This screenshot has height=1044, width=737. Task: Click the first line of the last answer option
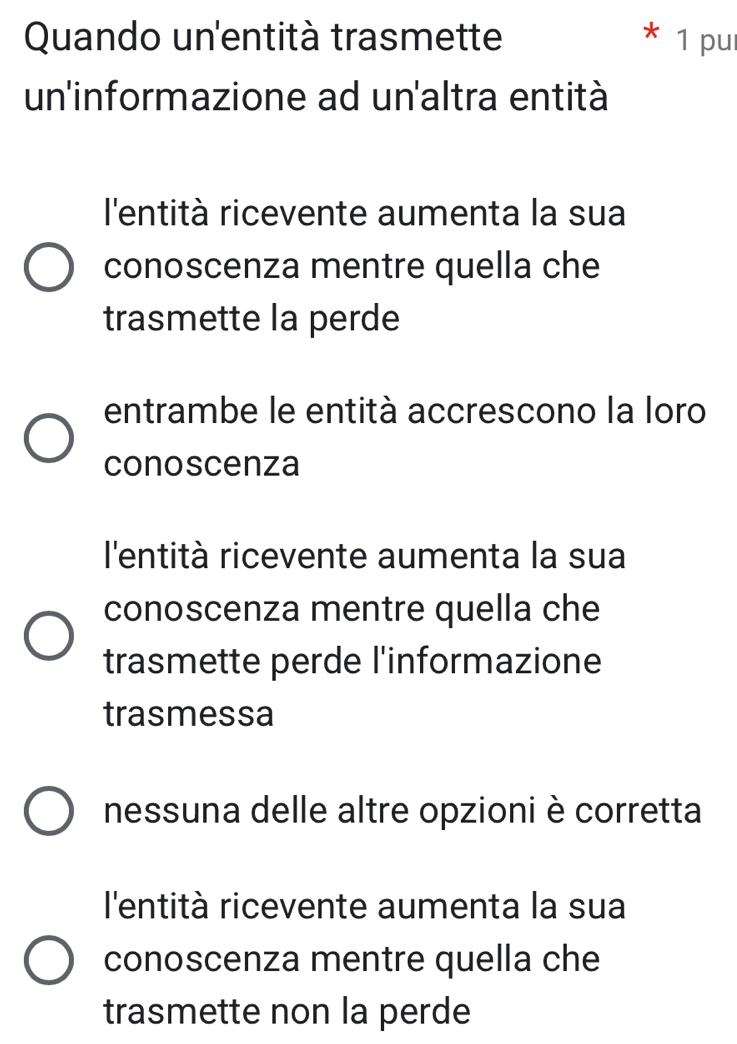tap(364, 907)
